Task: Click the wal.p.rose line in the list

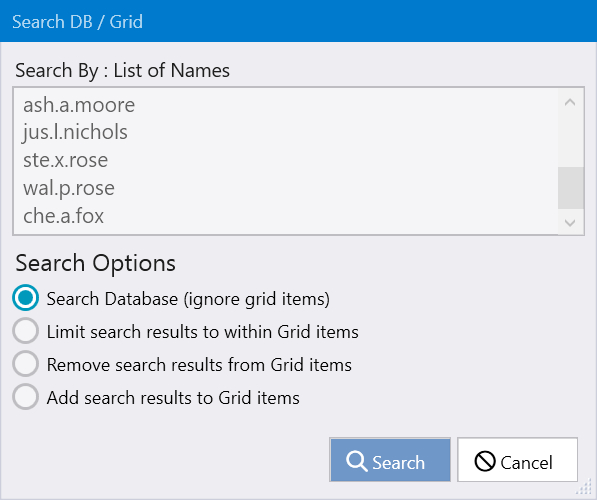Action: click(x=69, y=188)
